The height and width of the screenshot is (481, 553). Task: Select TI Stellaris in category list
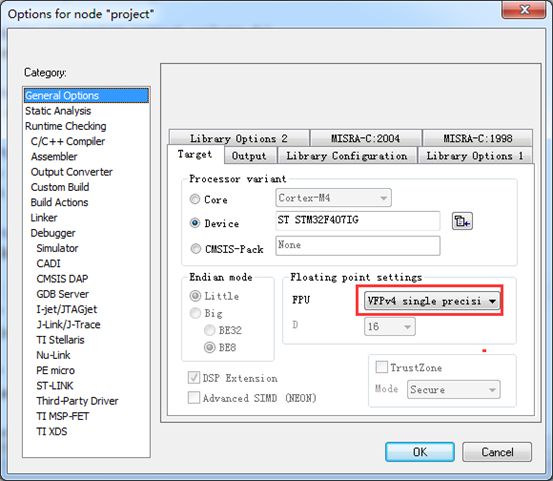[60, 340]
